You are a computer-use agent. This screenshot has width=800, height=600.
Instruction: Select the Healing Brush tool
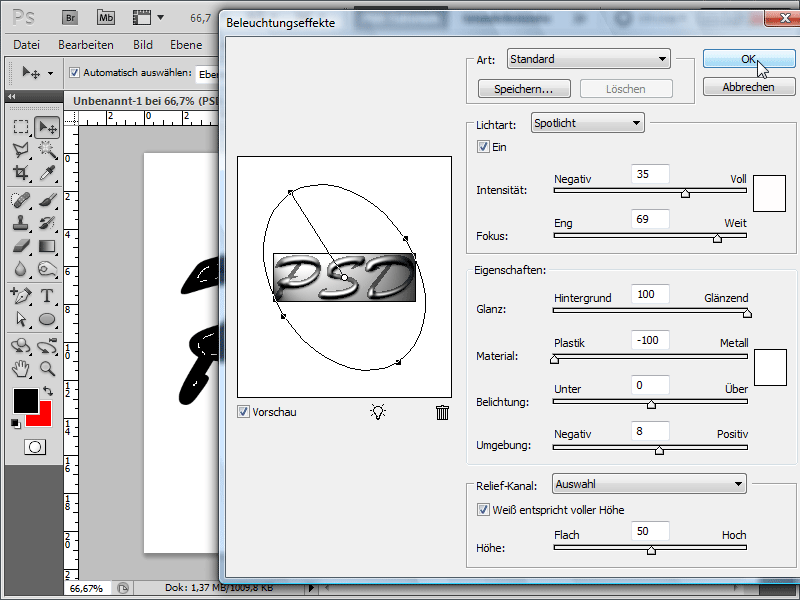point(21,200)
